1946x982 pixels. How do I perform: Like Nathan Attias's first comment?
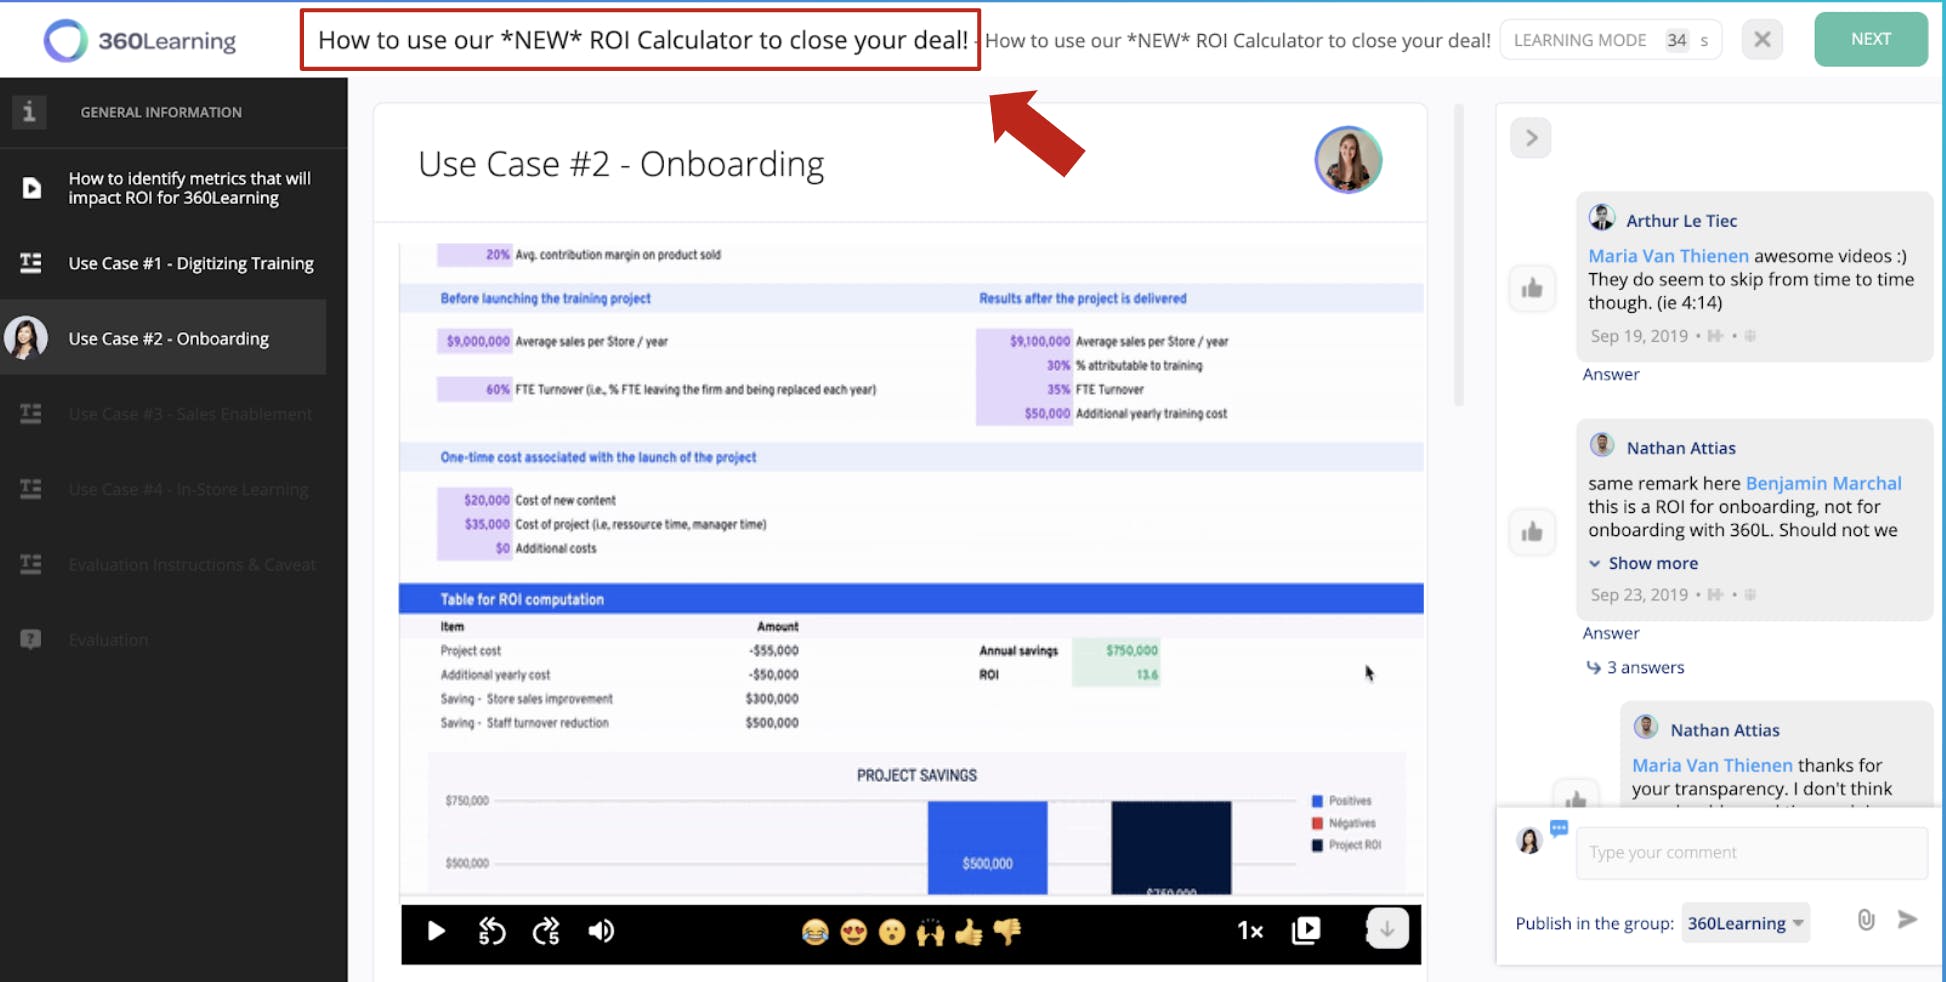pyautogui.click(x=1532, y=532)
